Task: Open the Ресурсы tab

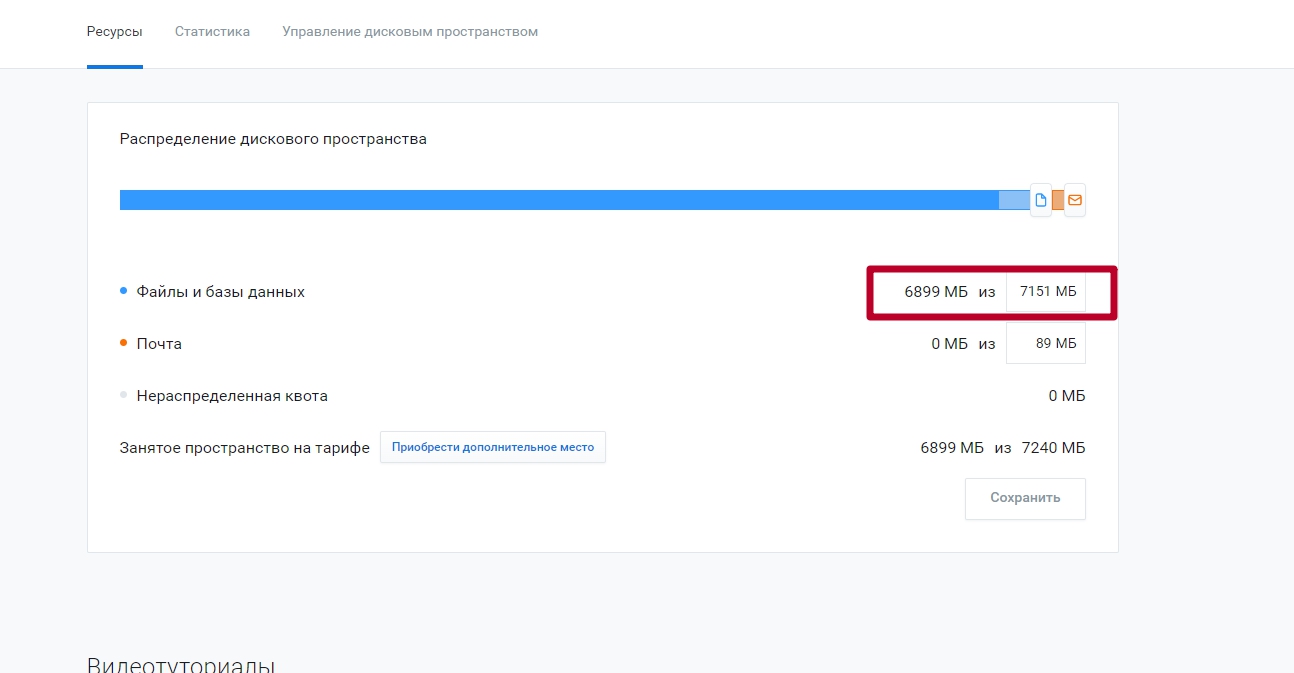Action: click(114, 32)
